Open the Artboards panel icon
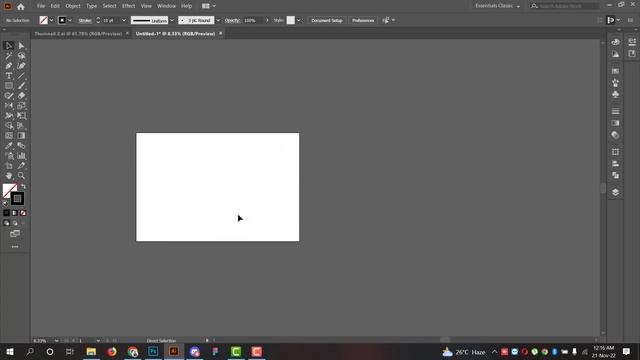The image size is (640, 360). coord(616,152)
